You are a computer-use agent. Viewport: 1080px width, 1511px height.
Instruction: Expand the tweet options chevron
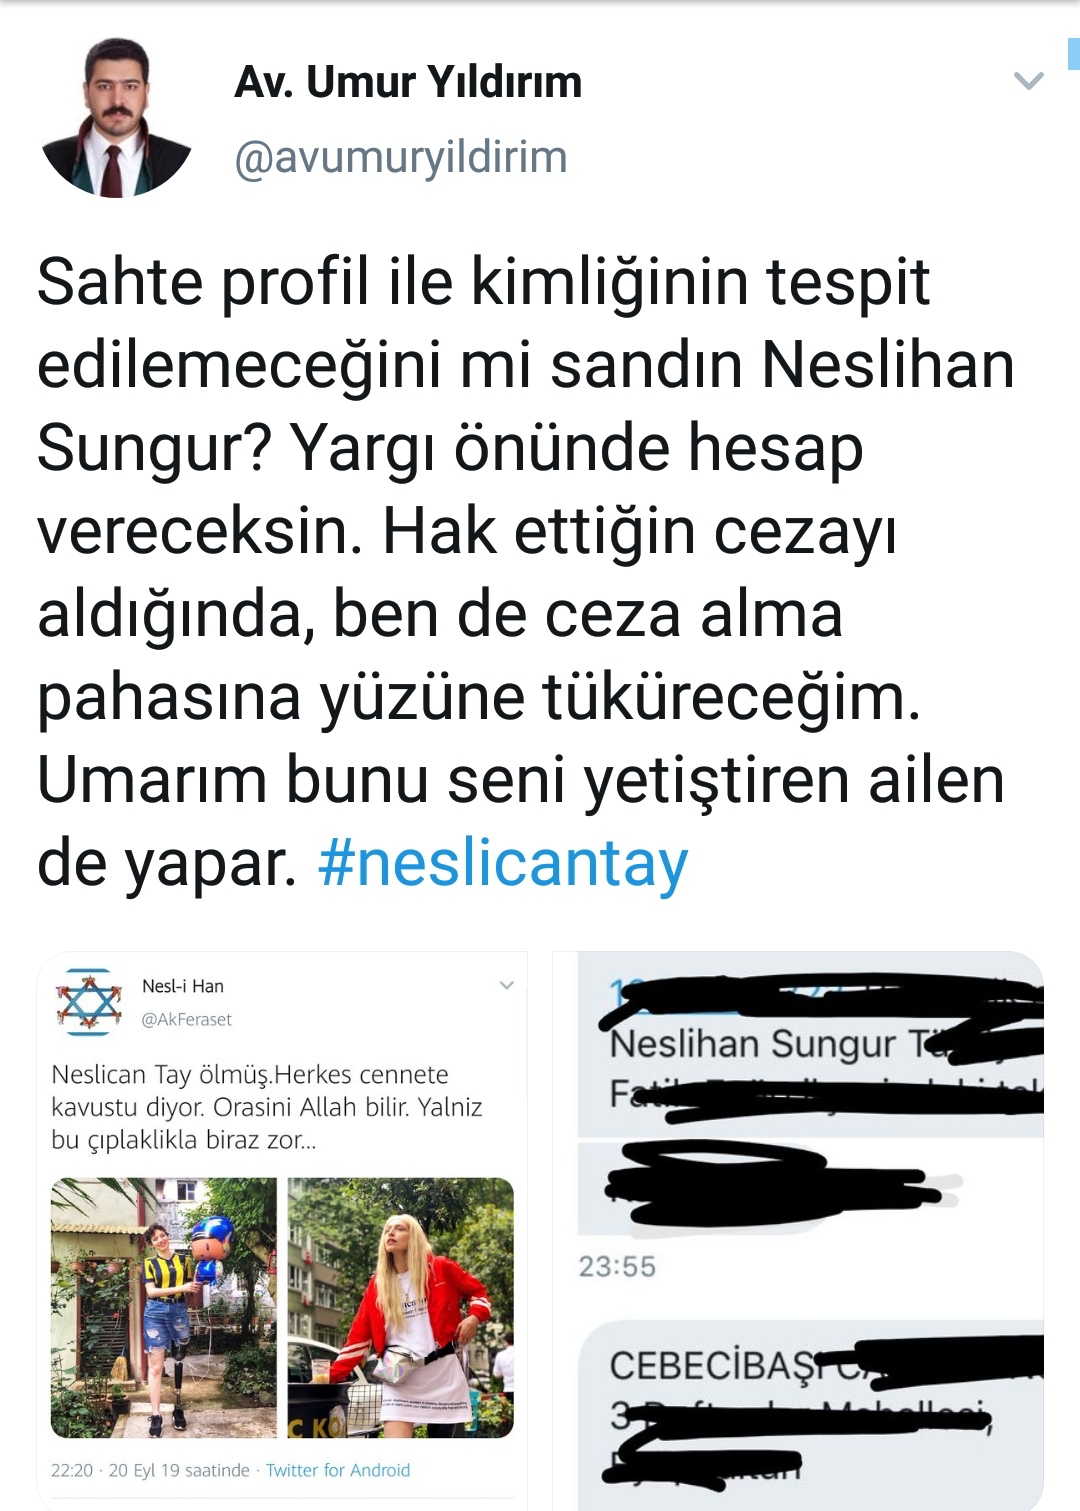point(1028,81)
